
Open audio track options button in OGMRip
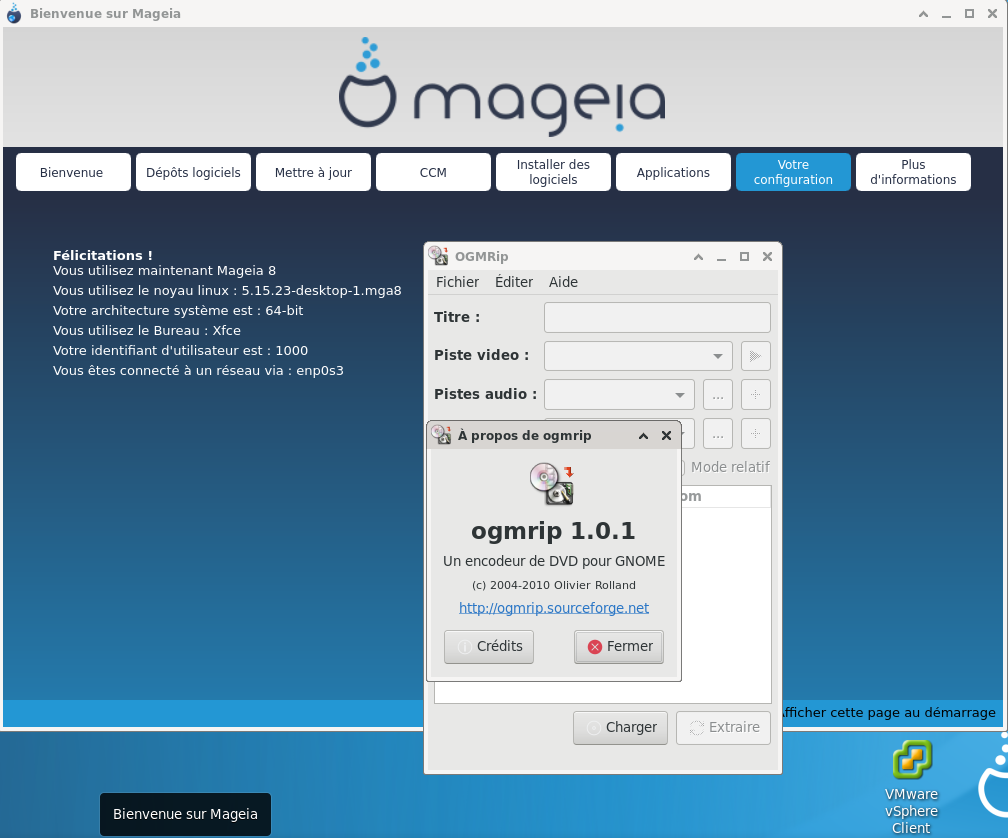(x=717, y=395)
